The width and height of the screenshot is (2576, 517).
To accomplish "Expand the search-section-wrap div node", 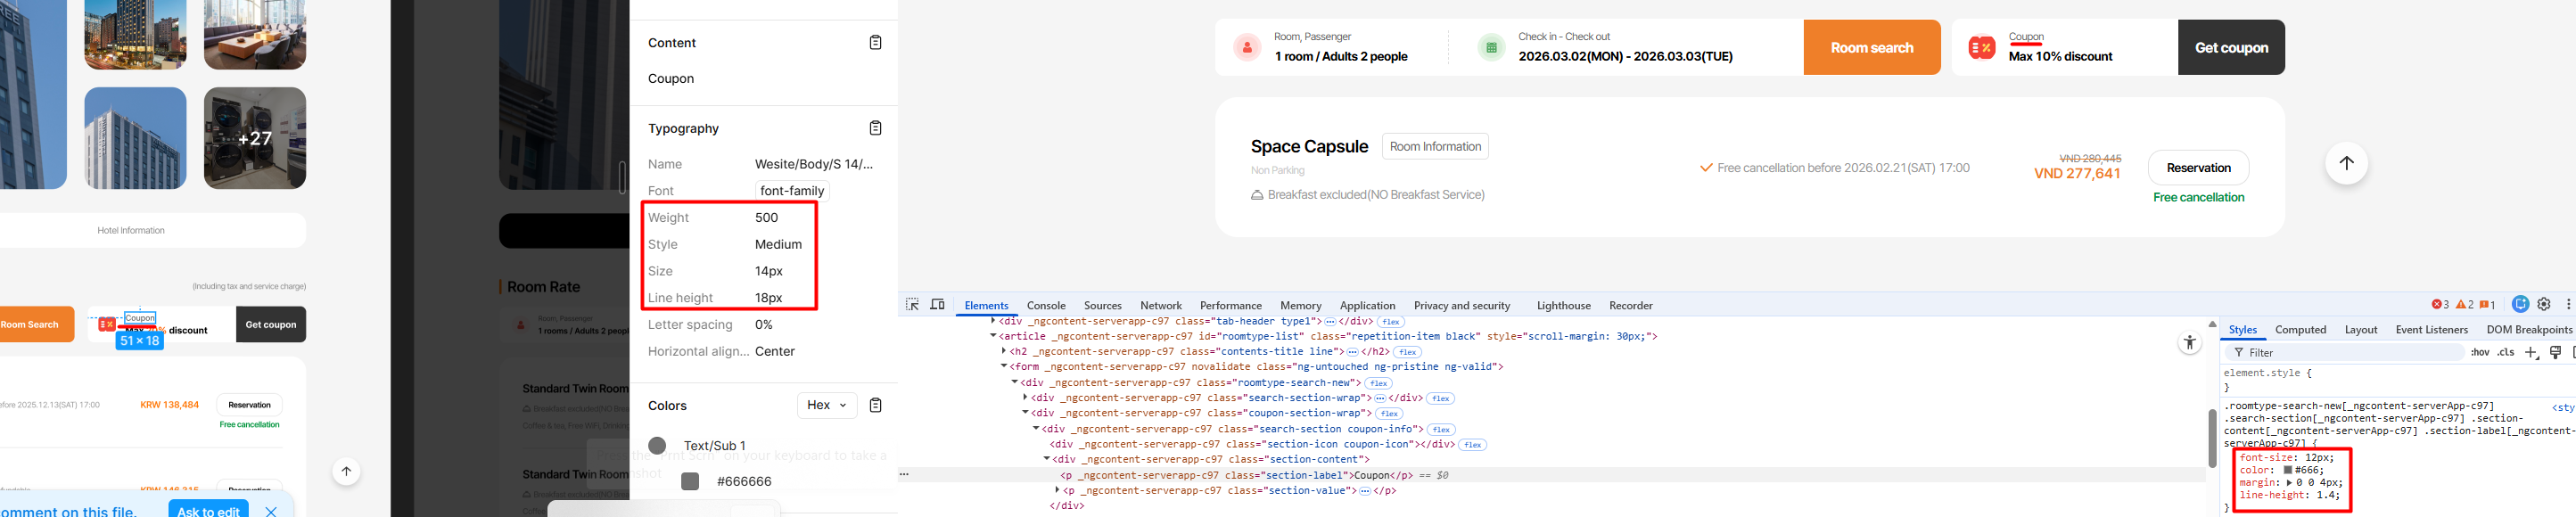I will 1025,398.
